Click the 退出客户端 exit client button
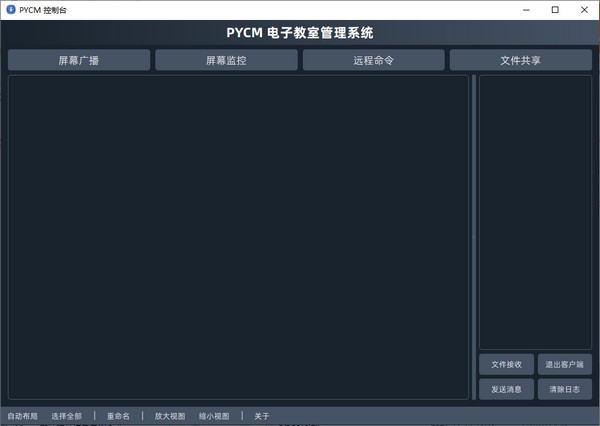The width and height of the screenshot is (600, 426). pyautogui.click(x=565, y=364)
